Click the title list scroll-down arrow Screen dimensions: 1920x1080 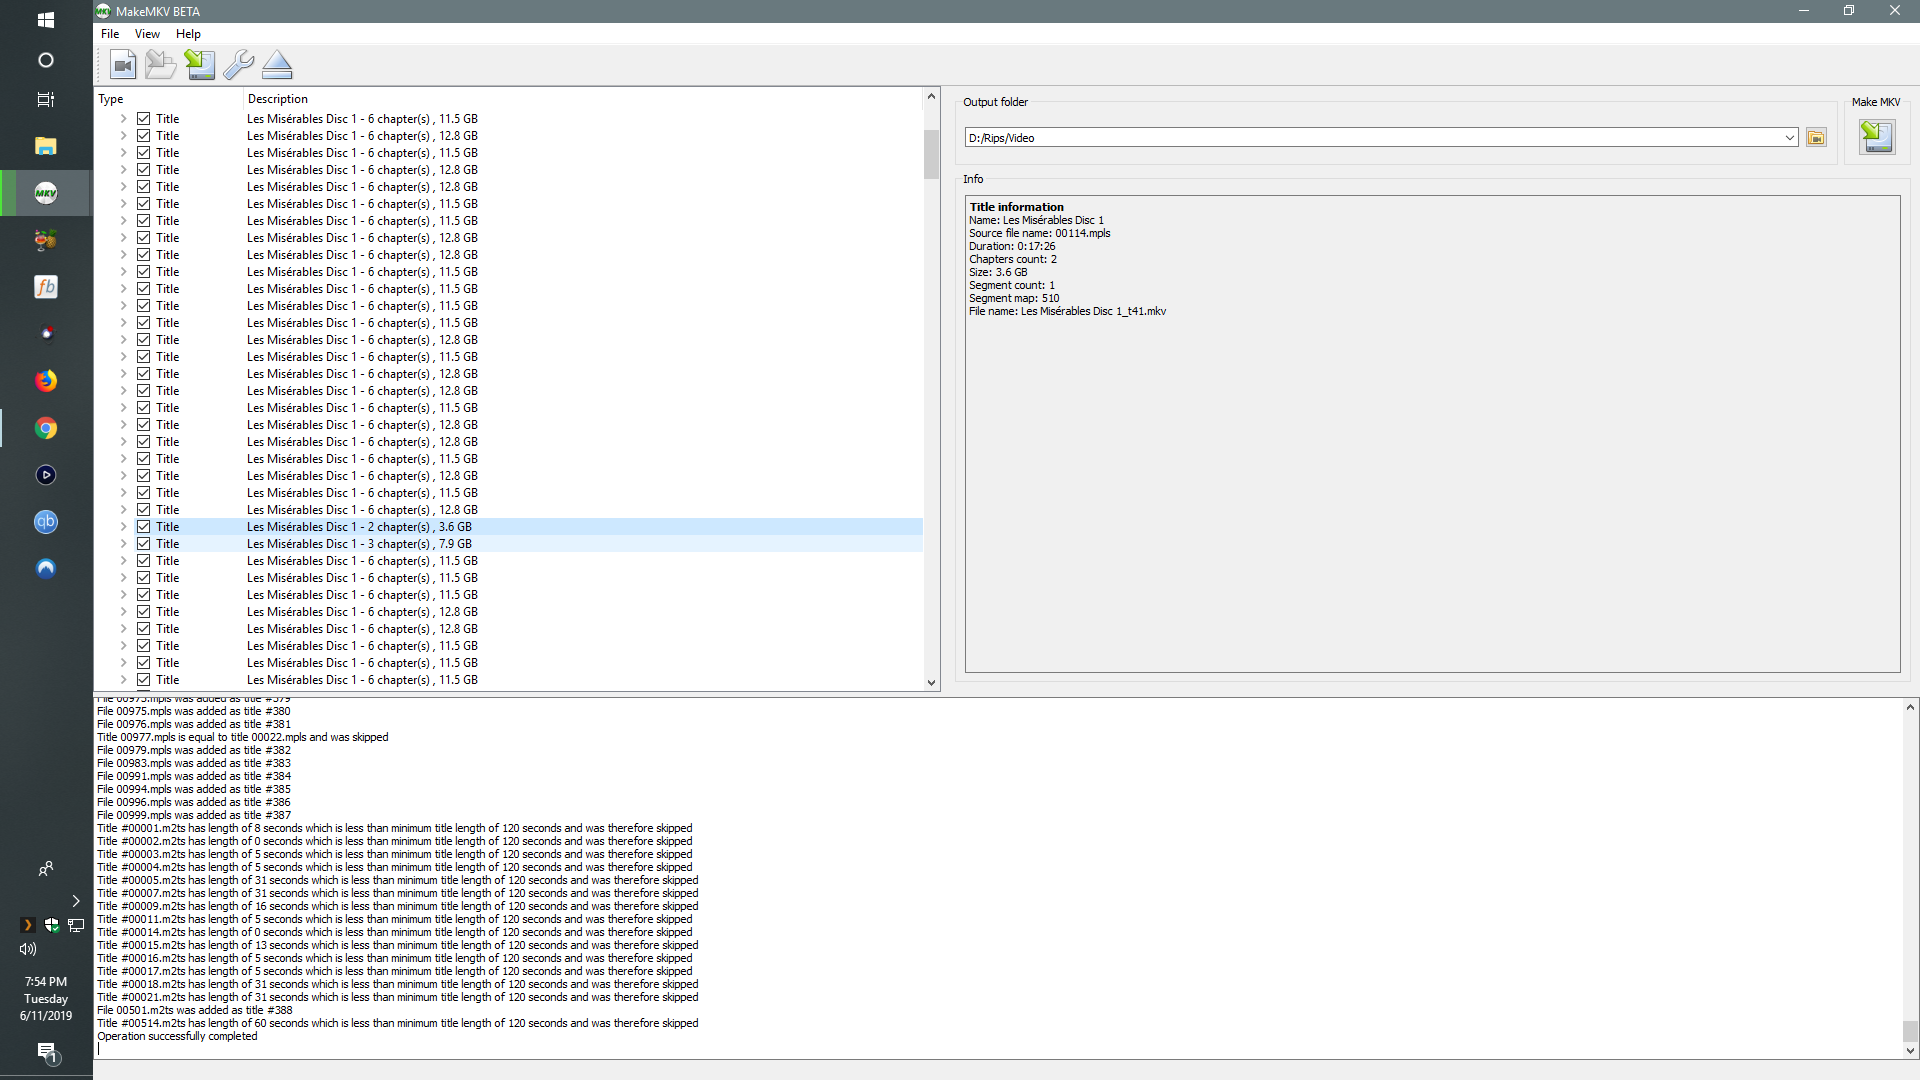[931, 683]
